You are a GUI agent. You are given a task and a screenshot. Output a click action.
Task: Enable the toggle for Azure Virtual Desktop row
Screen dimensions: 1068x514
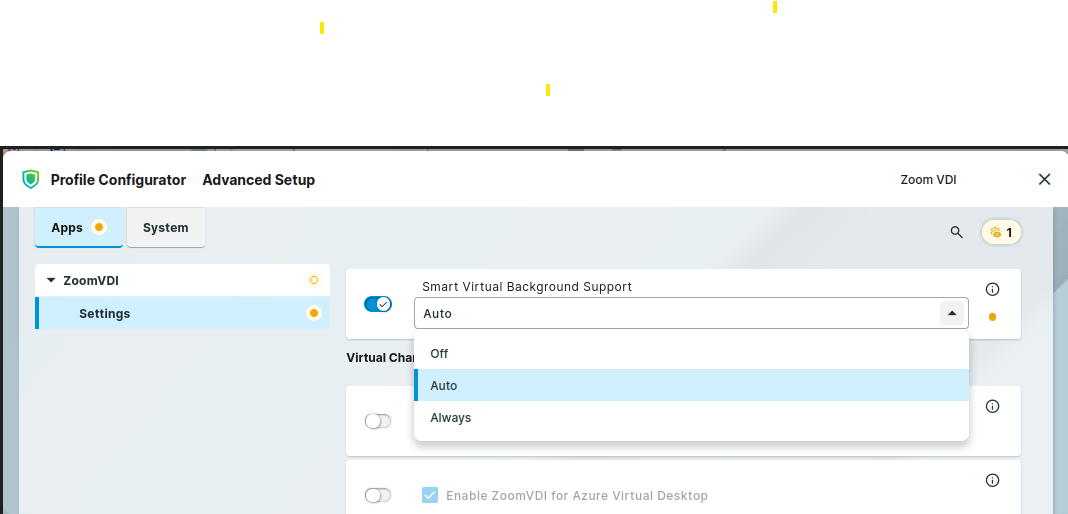[x=378, y=495]
